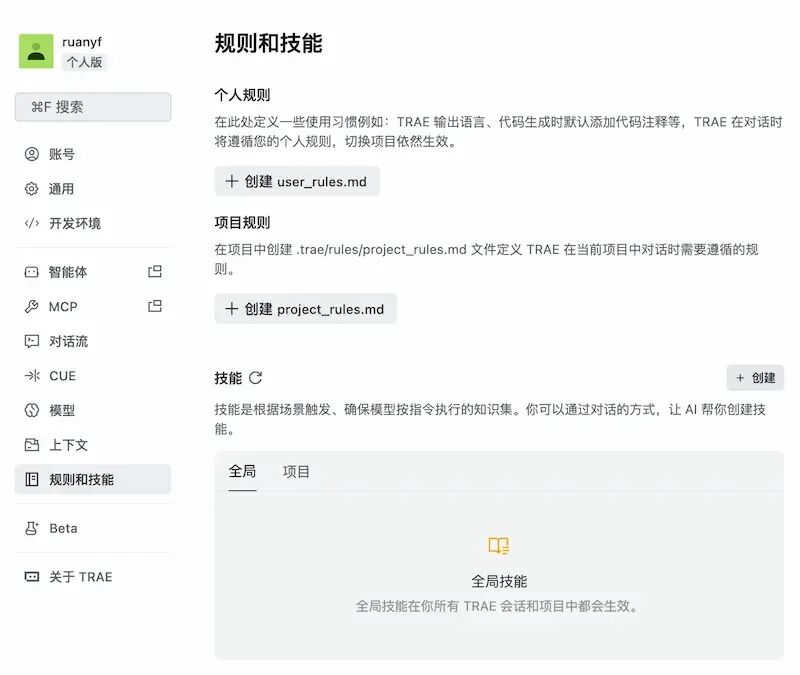Select the CUE menu item

tap(93, 376)
